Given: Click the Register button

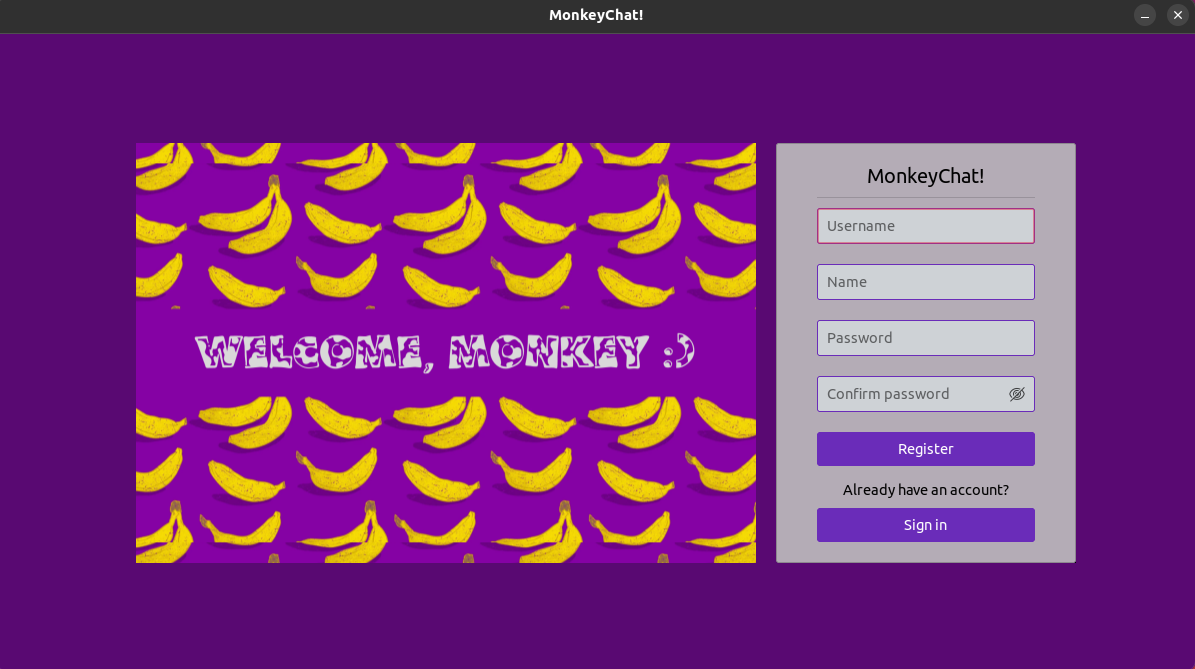Looking at the screenshot, I should [x=925, y=449].
